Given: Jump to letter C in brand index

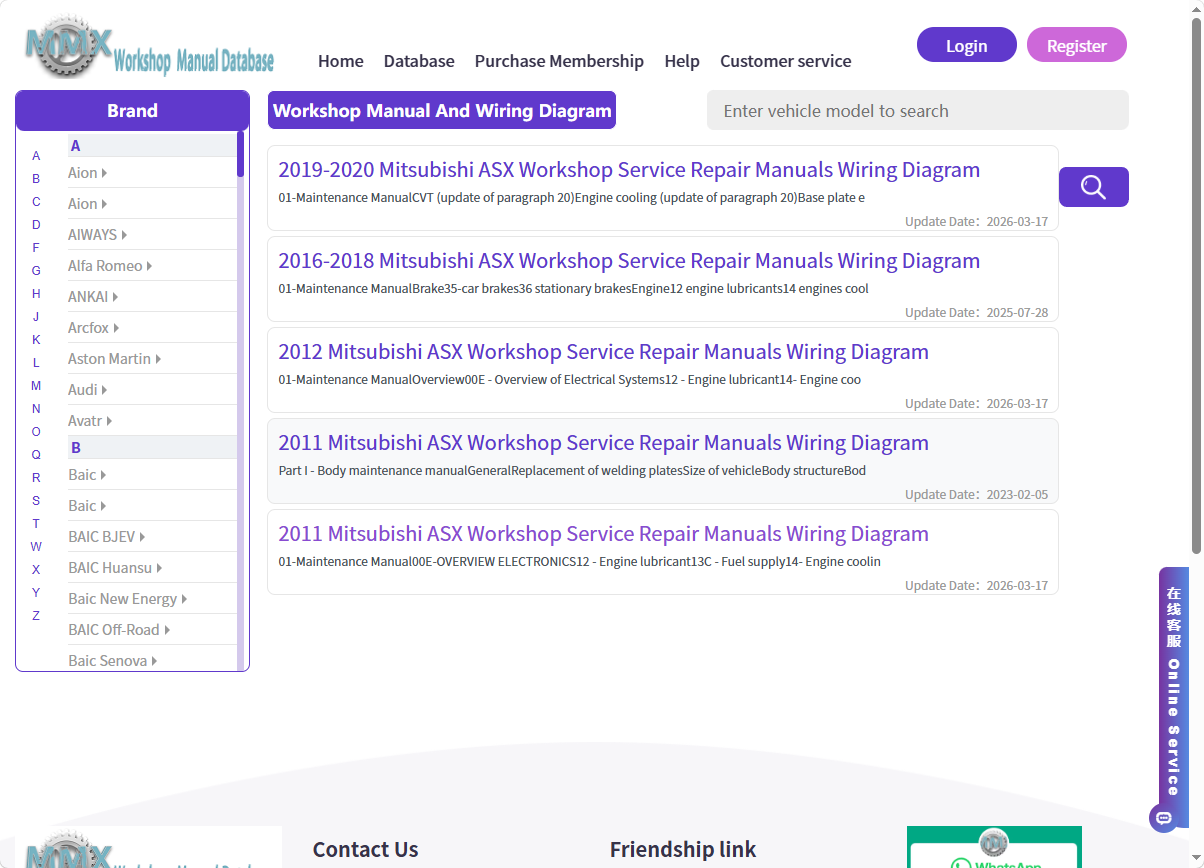Looking at the screenshot, I should (x=36, y=202).
